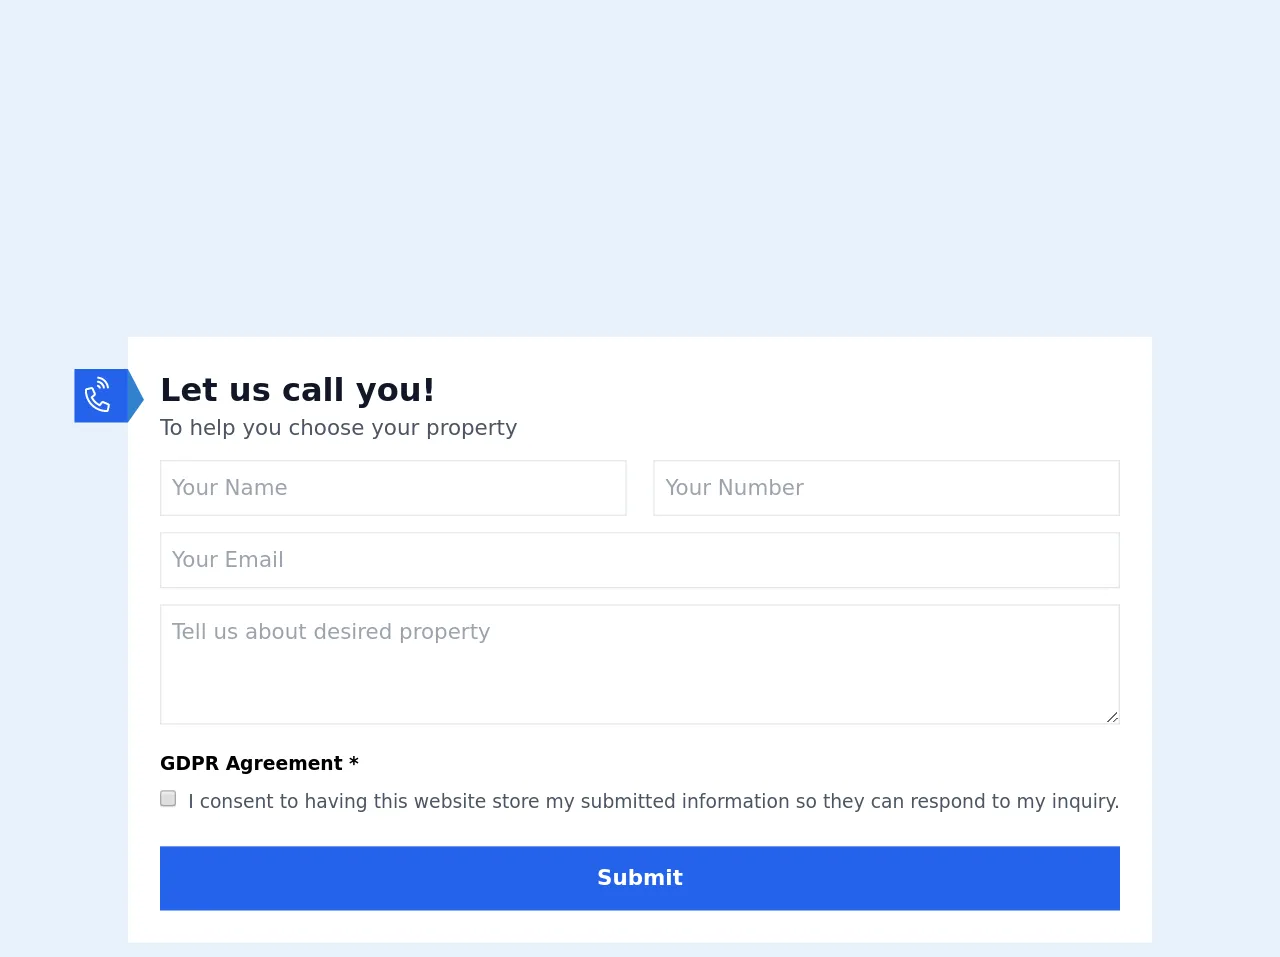Click the "Let us call you!" heading
This screenshot has height=957, width=1280.
[x=297, y=390]
